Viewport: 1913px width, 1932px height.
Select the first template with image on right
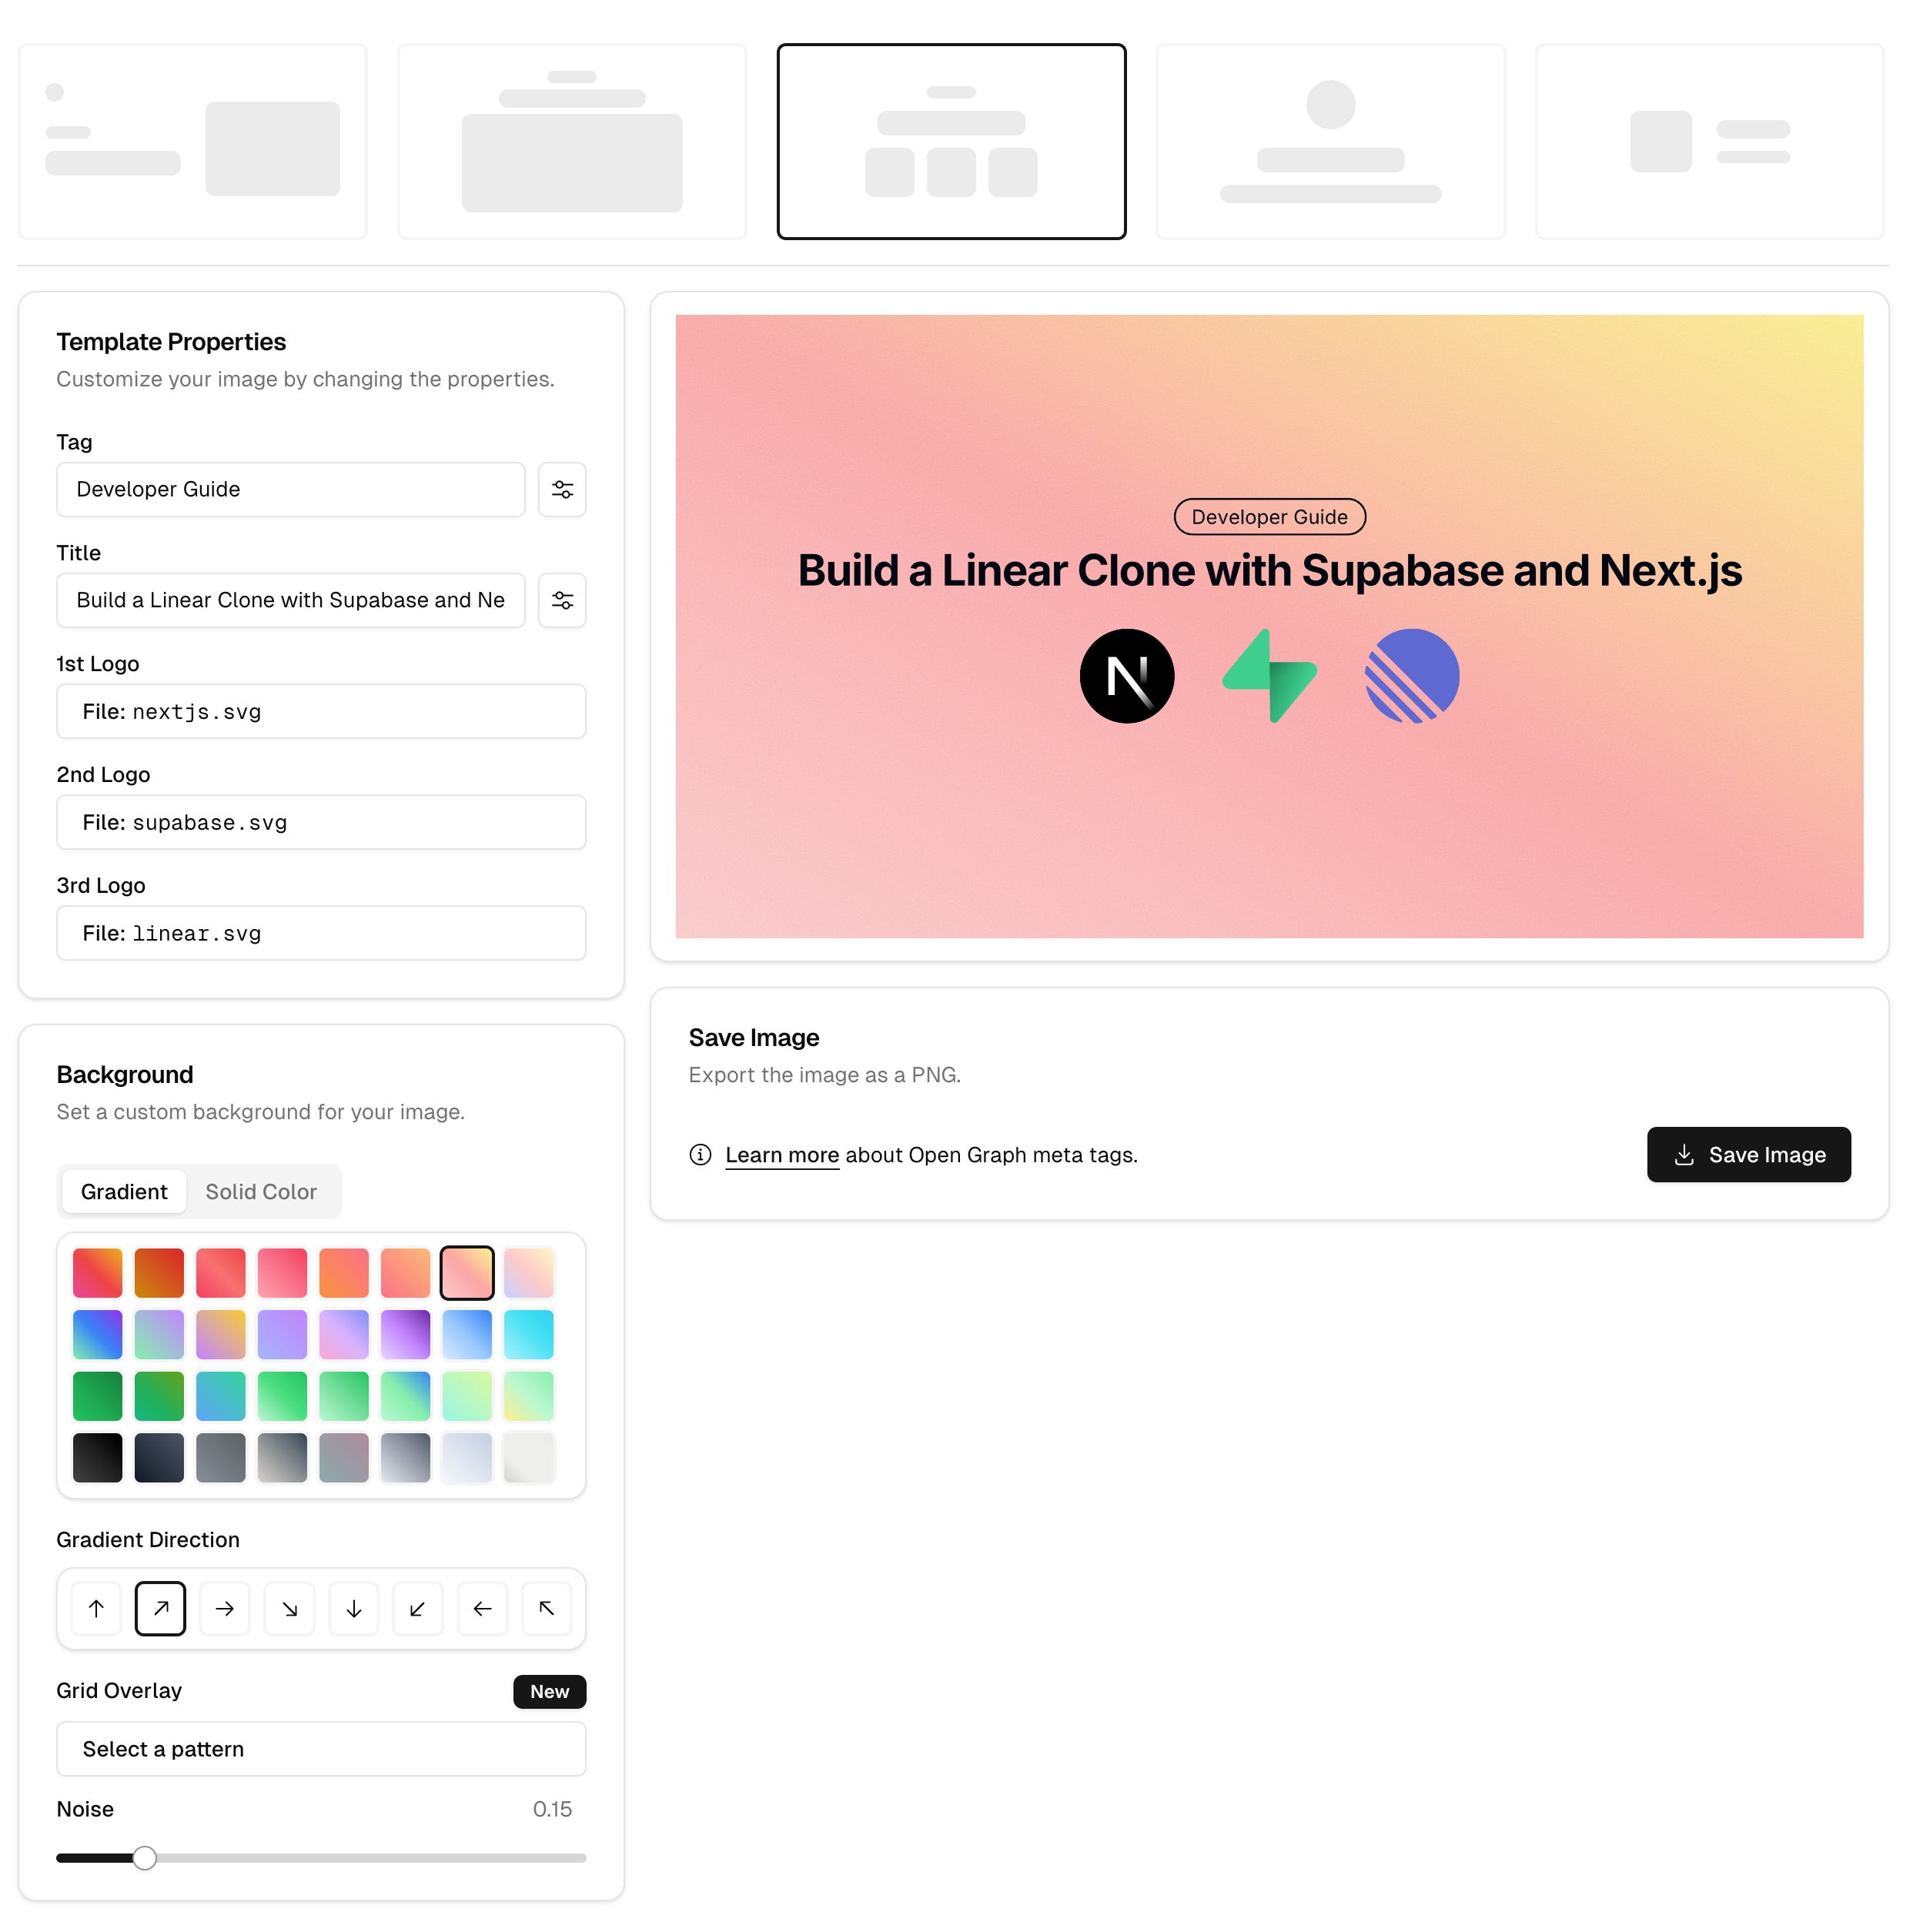[x=193, y=141]
